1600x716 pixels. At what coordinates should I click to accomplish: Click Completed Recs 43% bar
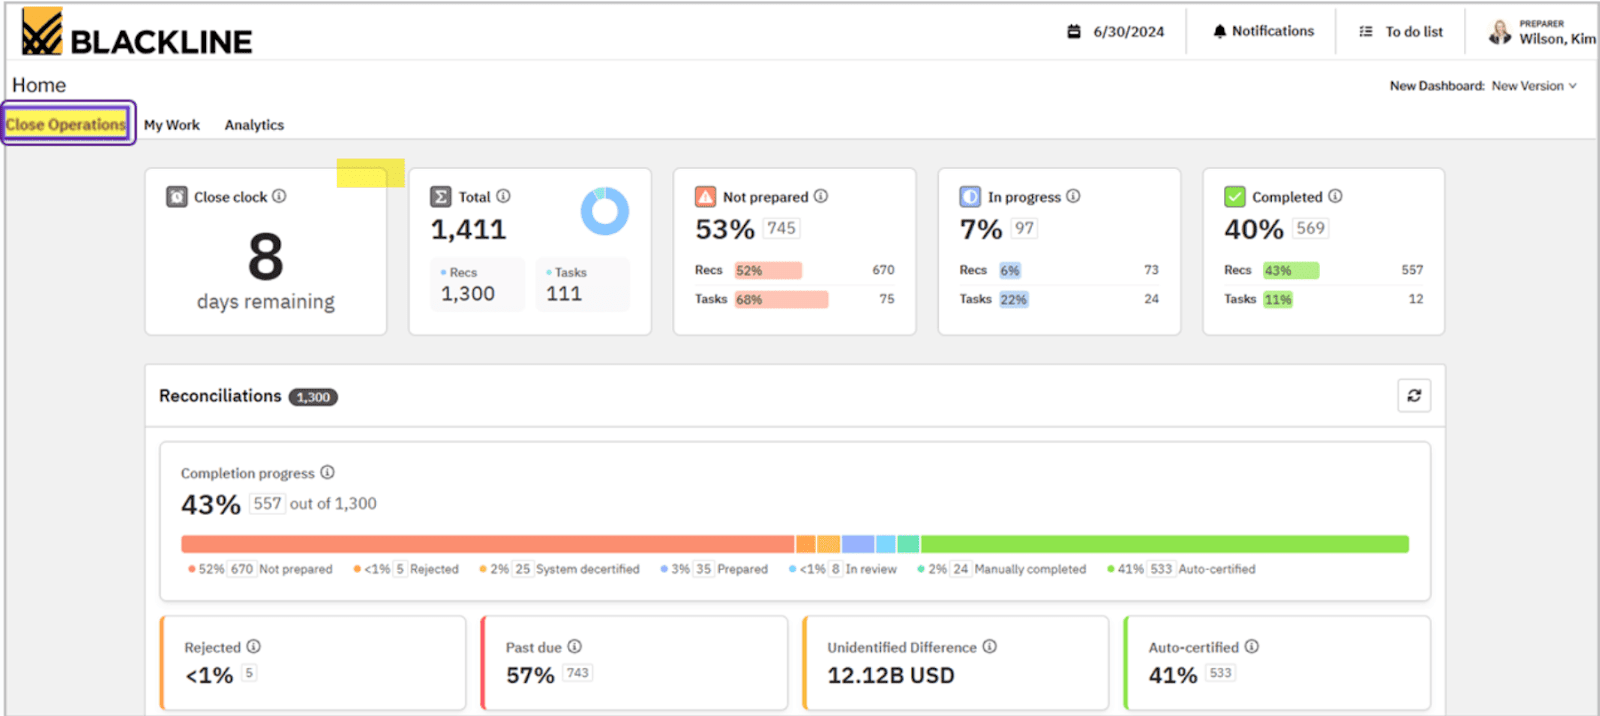coord(1291,270)
